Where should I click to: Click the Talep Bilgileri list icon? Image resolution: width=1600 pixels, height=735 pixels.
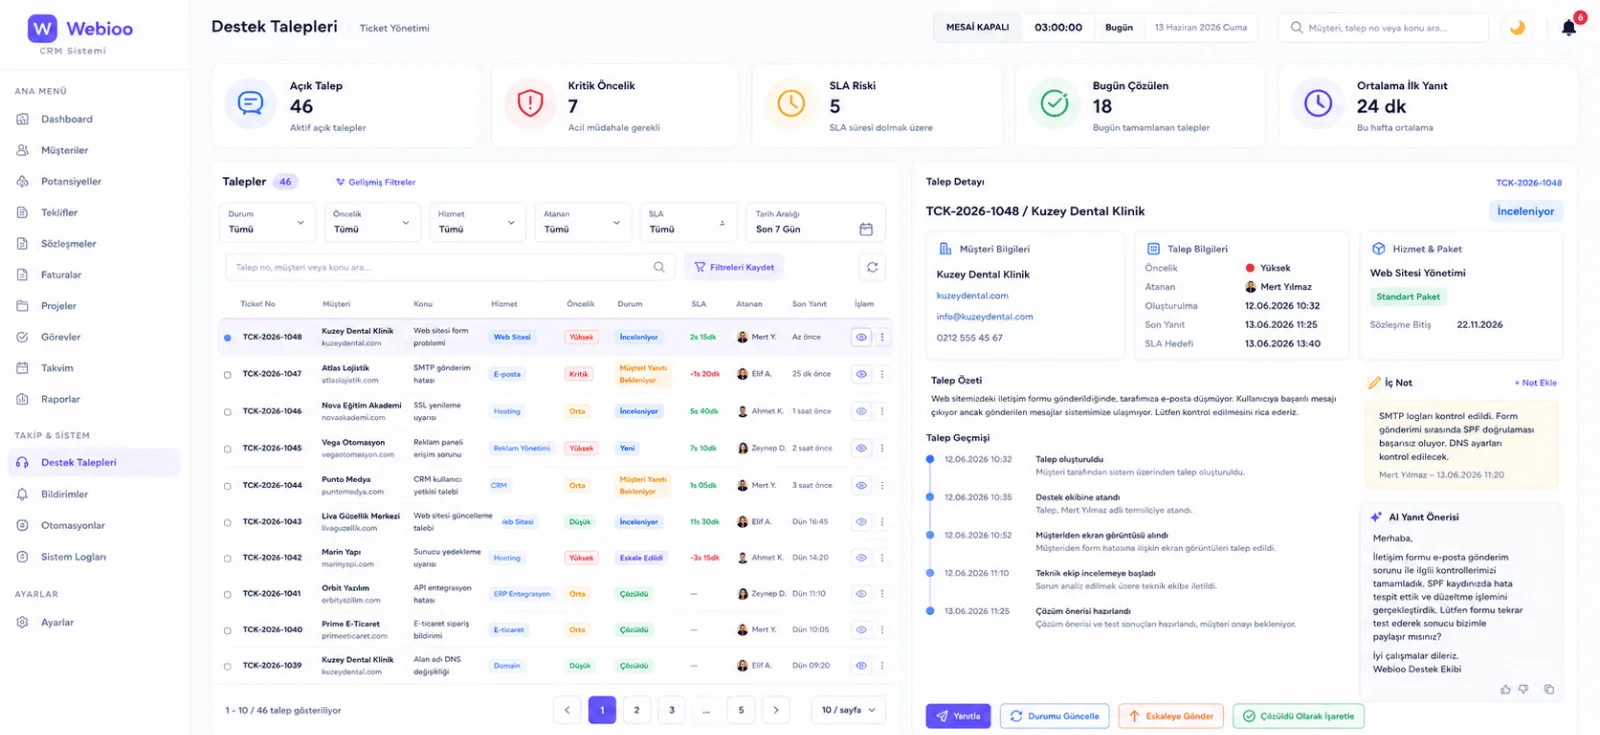click(1153, 249)
